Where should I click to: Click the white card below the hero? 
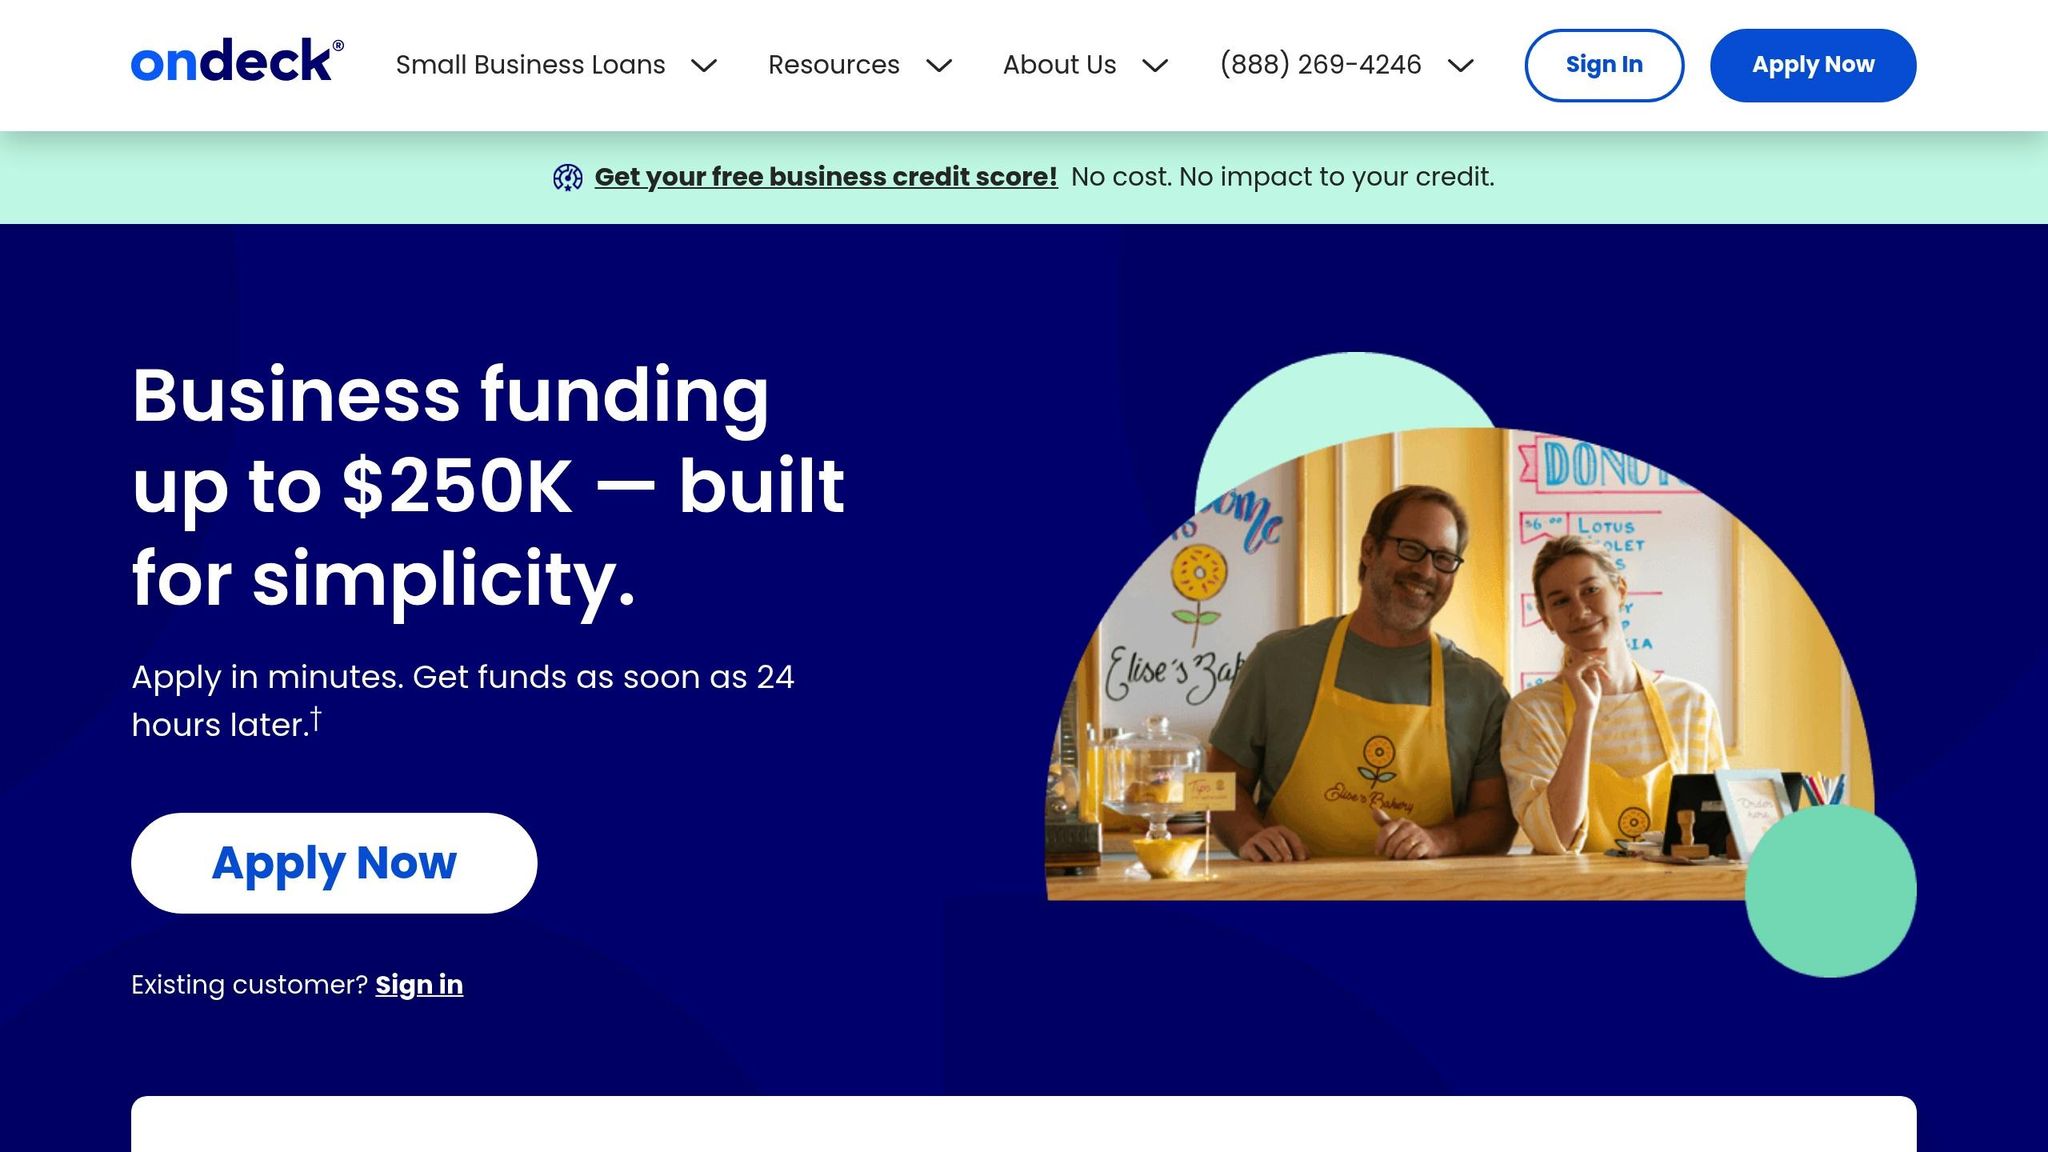1024,1124
